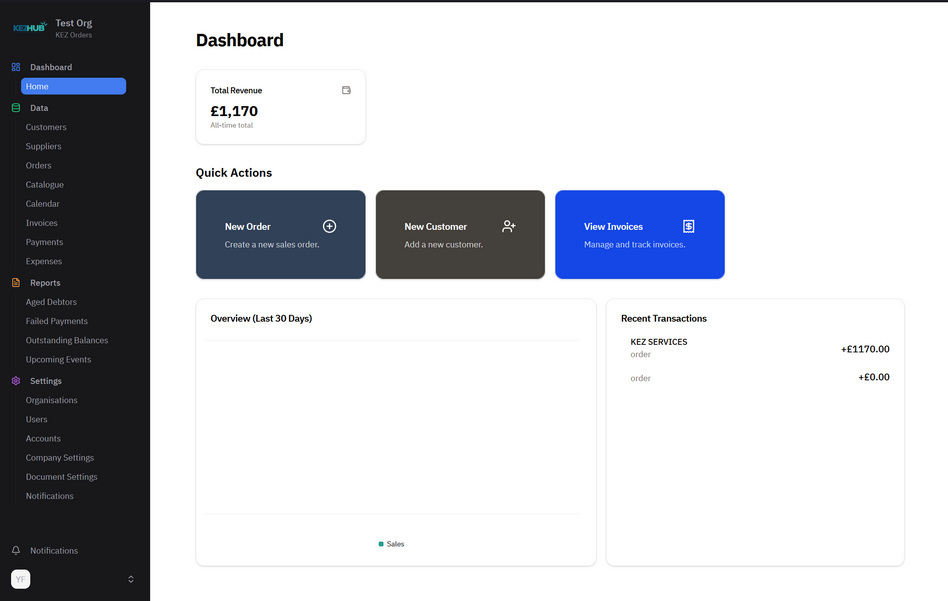Click the Dashboard grid icon in sidebar
948x601 pixels.
[x=16, y=67]
